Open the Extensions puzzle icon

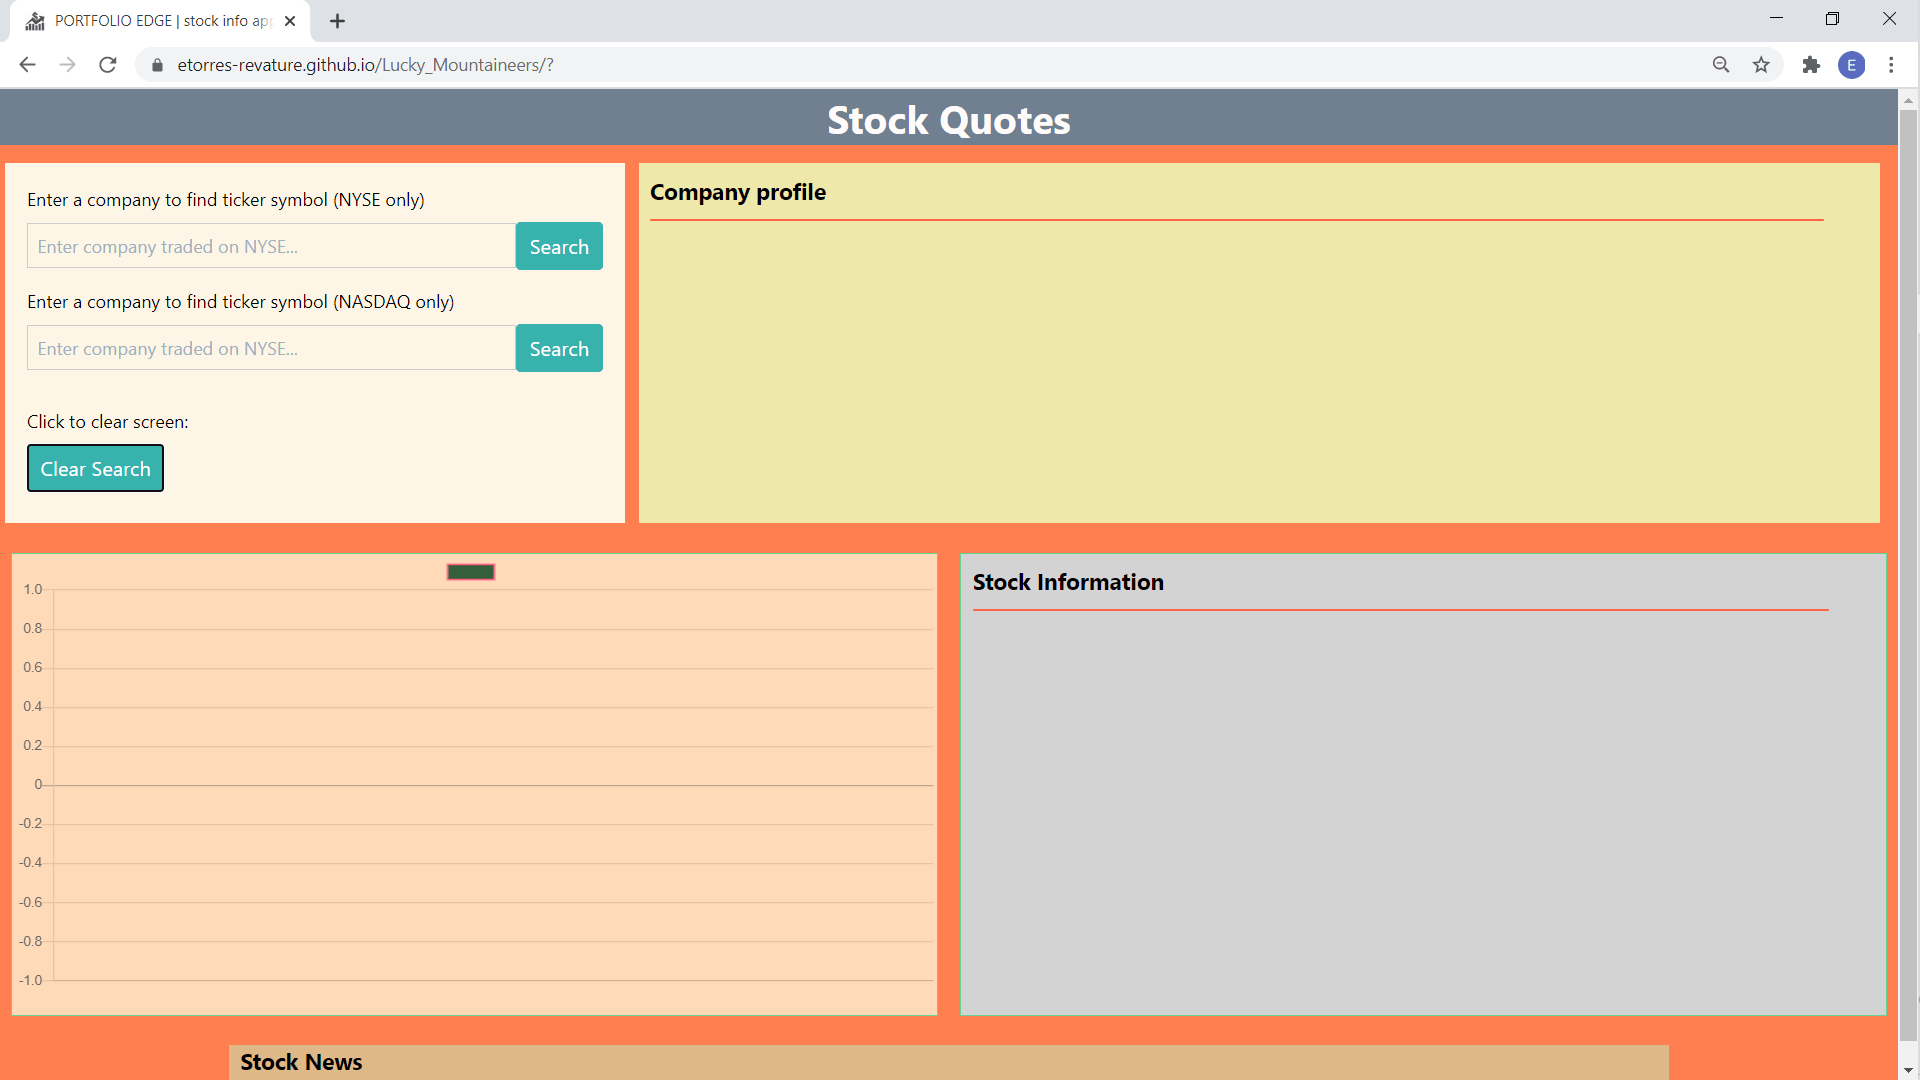pyautogui.click(x=1811, y=65)
